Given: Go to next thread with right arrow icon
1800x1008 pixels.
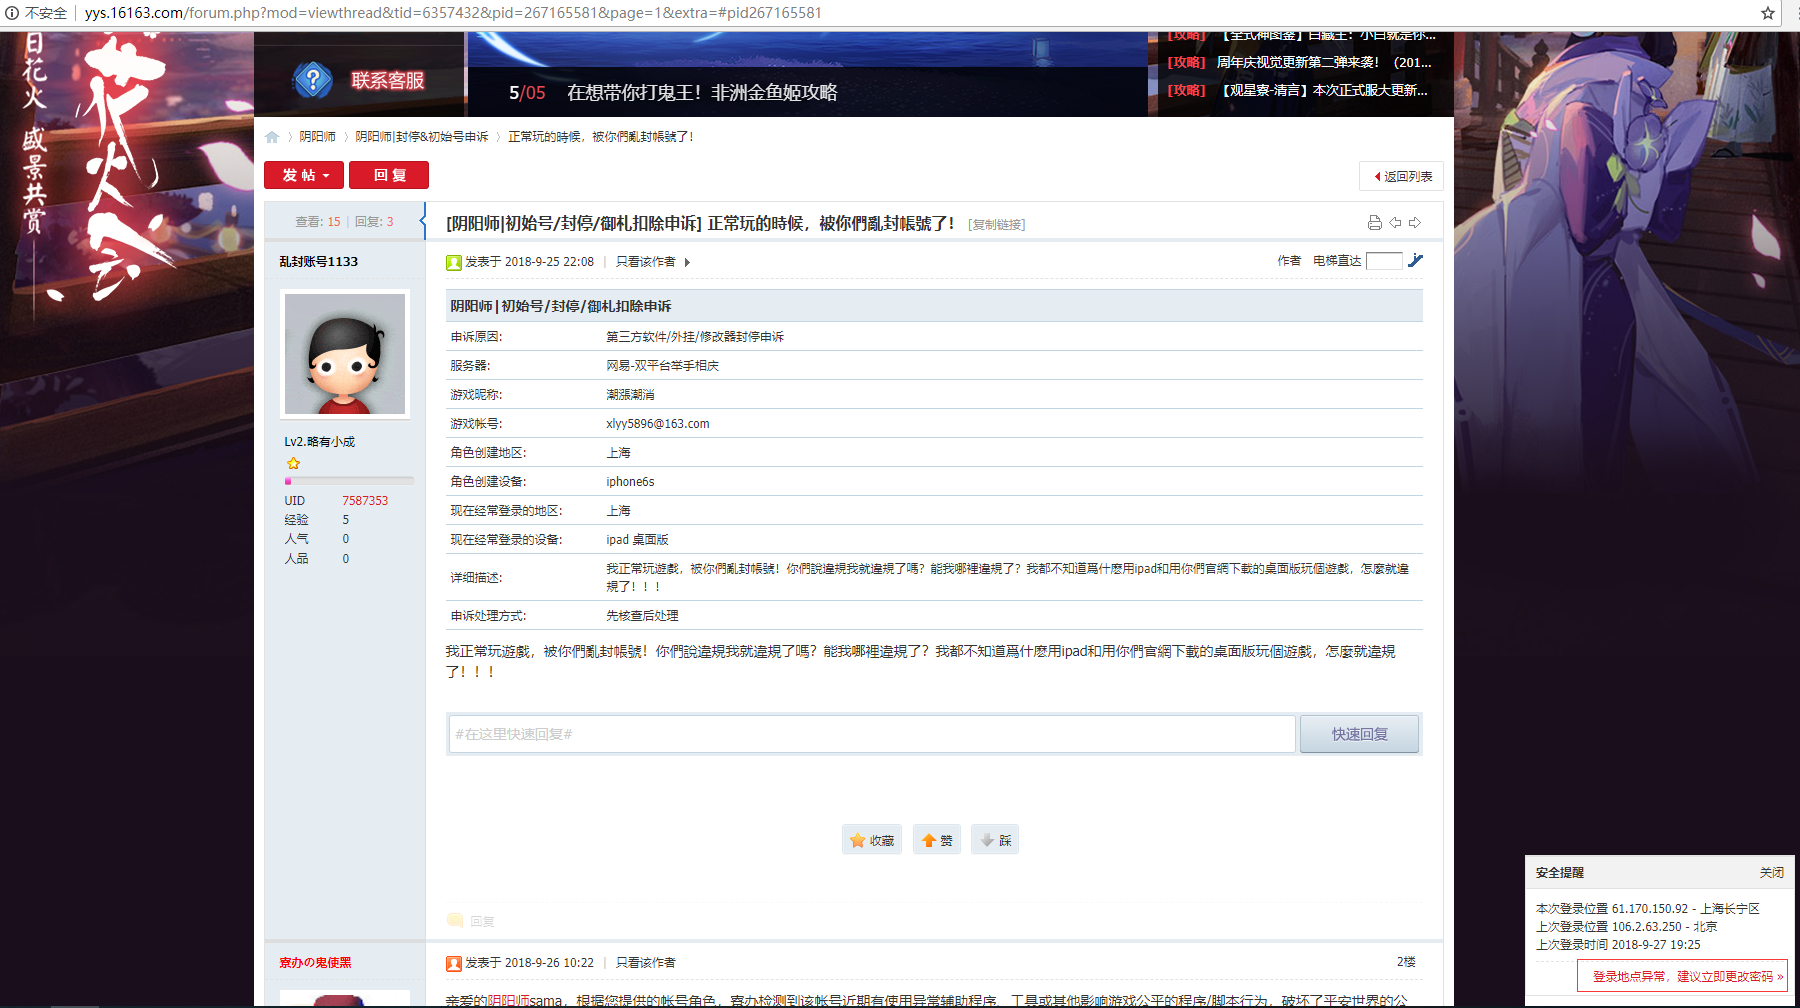Looking at the screenshot, I should (1415, 223).
